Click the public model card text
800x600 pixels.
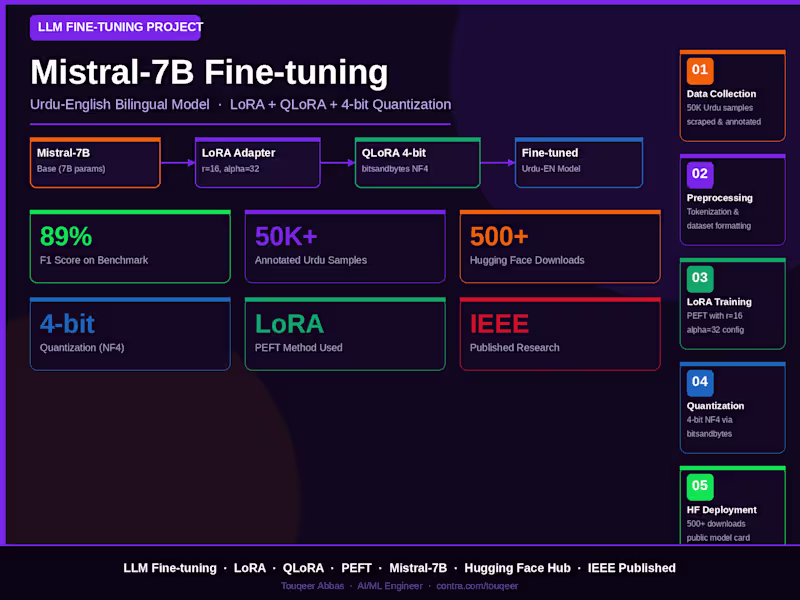[718, 538]
